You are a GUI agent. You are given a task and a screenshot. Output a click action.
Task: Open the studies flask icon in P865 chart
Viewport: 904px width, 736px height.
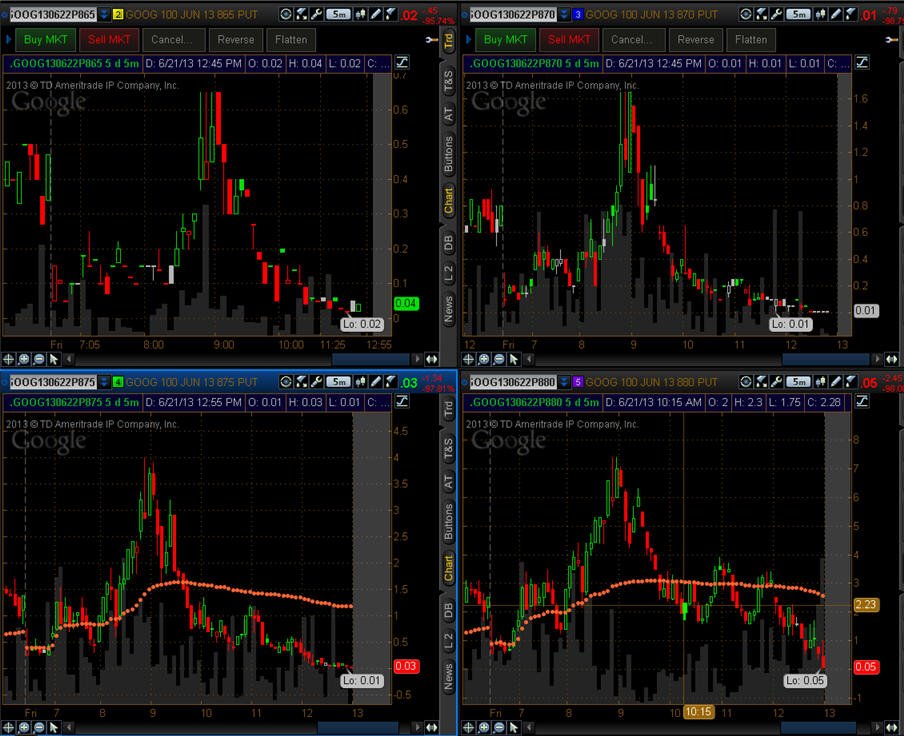[301, 14]
